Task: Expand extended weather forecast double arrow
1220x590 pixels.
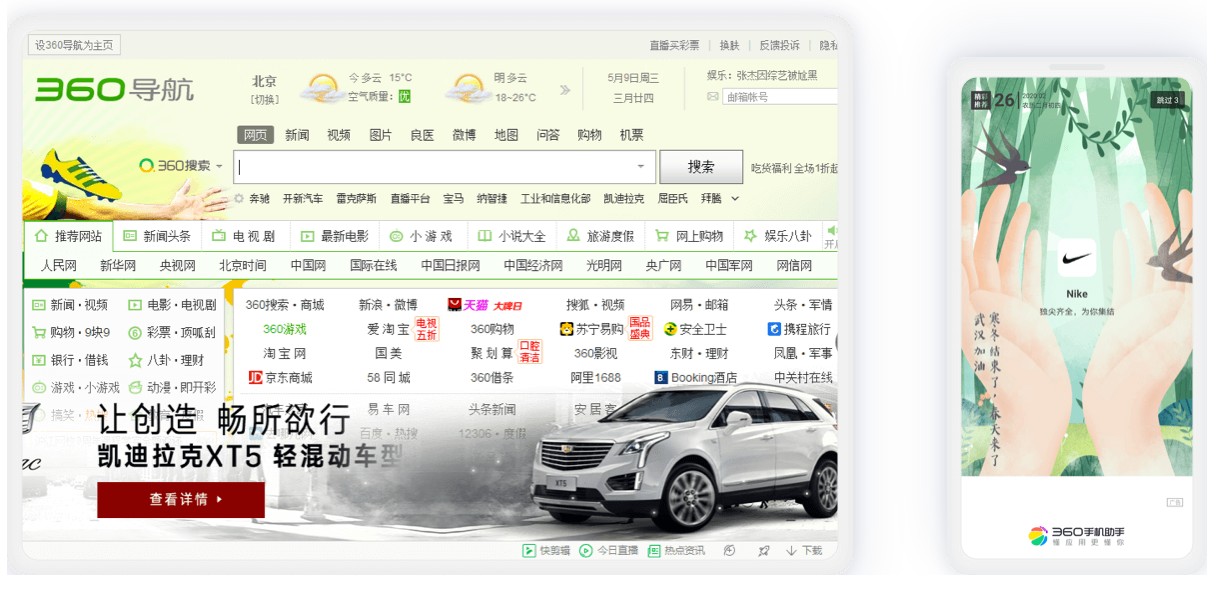Action: [x=565, y=90]
